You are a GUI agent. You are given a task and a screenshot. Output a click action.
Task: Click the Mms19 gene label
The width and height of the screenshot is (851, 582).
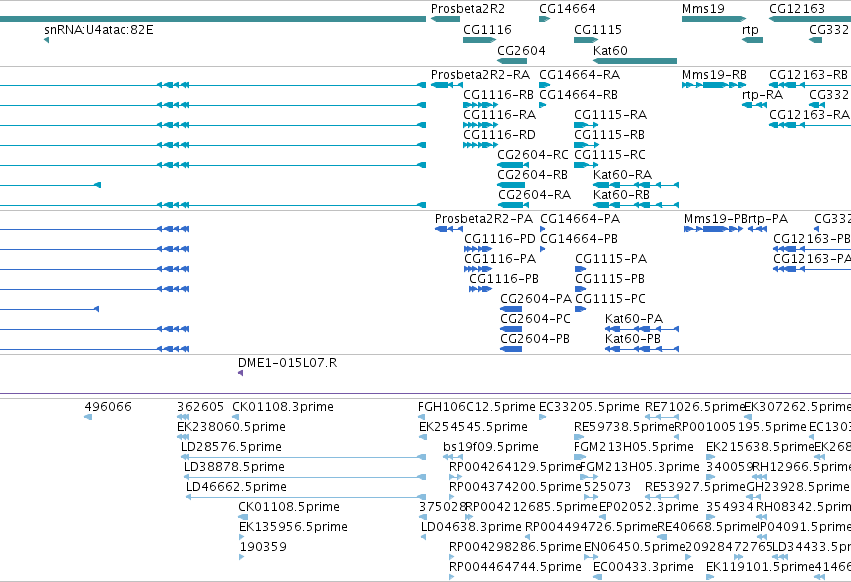click(703, 9)
